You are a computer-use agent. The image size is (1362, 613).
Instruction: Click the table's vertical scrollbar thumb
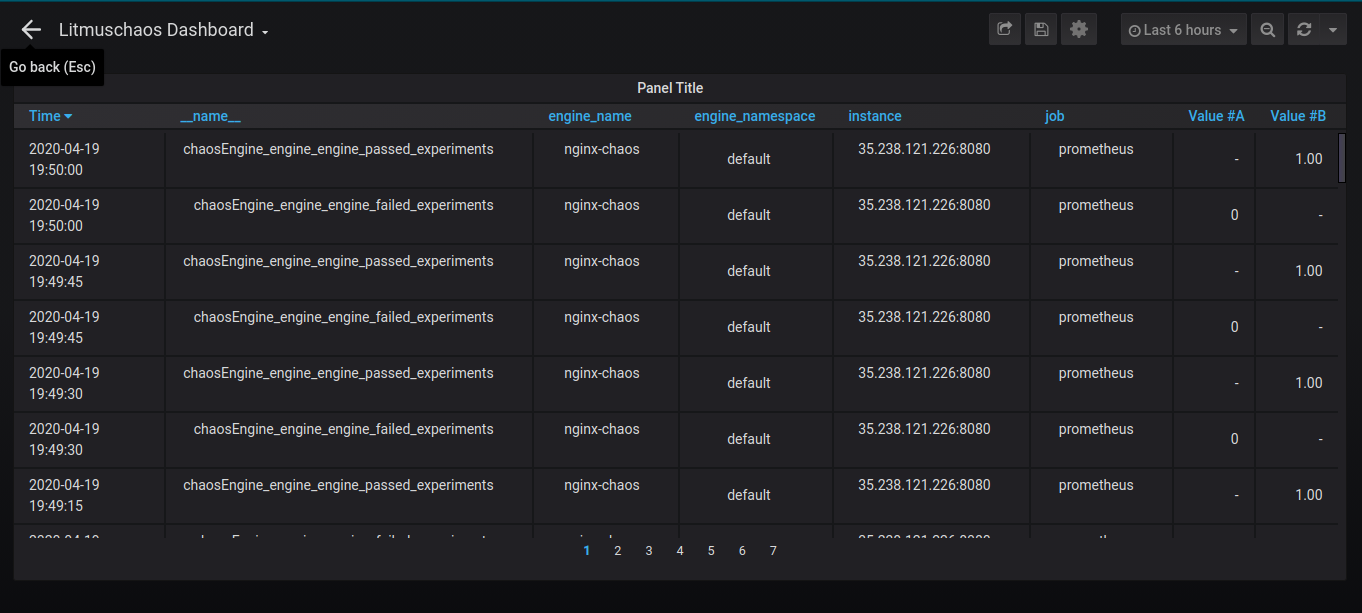pos(1342,157)
